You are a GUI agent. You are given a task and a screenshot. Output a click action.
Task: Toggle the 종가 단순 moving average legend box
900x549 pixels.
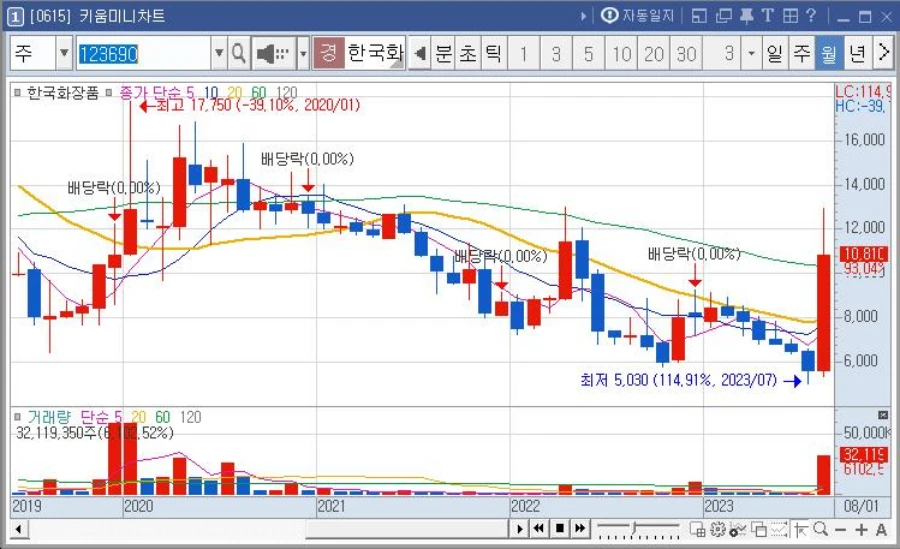(x=109, y=92)
